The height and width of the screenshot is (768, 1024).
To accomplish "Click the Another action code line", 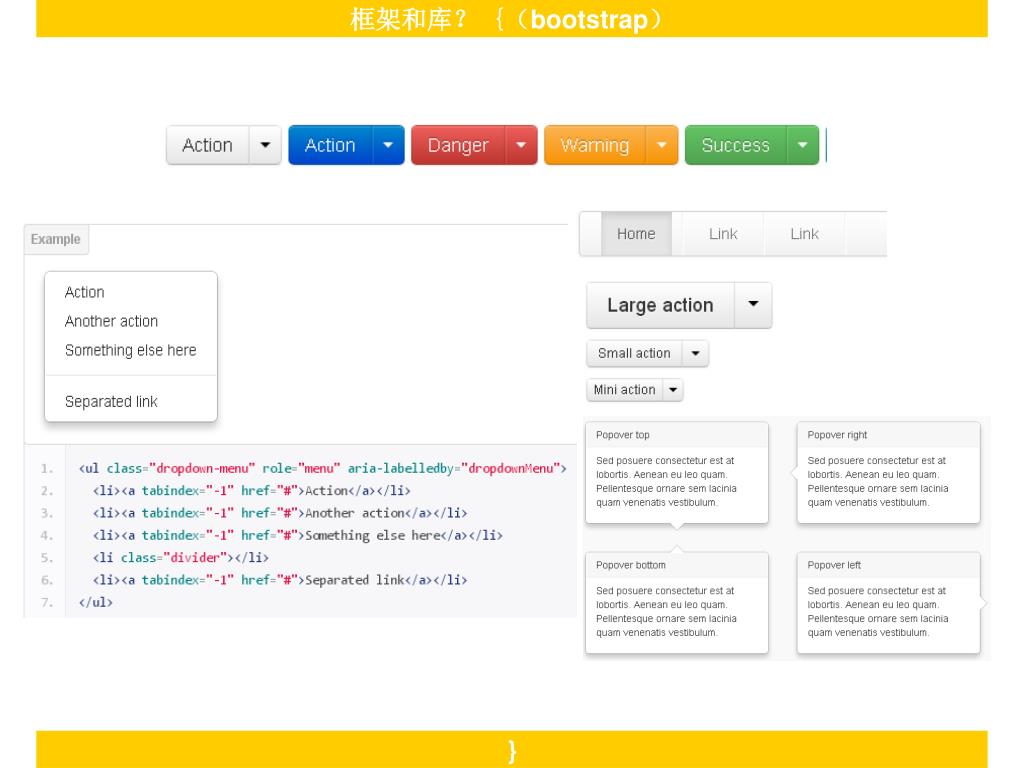I will click(x=280, y=513).
